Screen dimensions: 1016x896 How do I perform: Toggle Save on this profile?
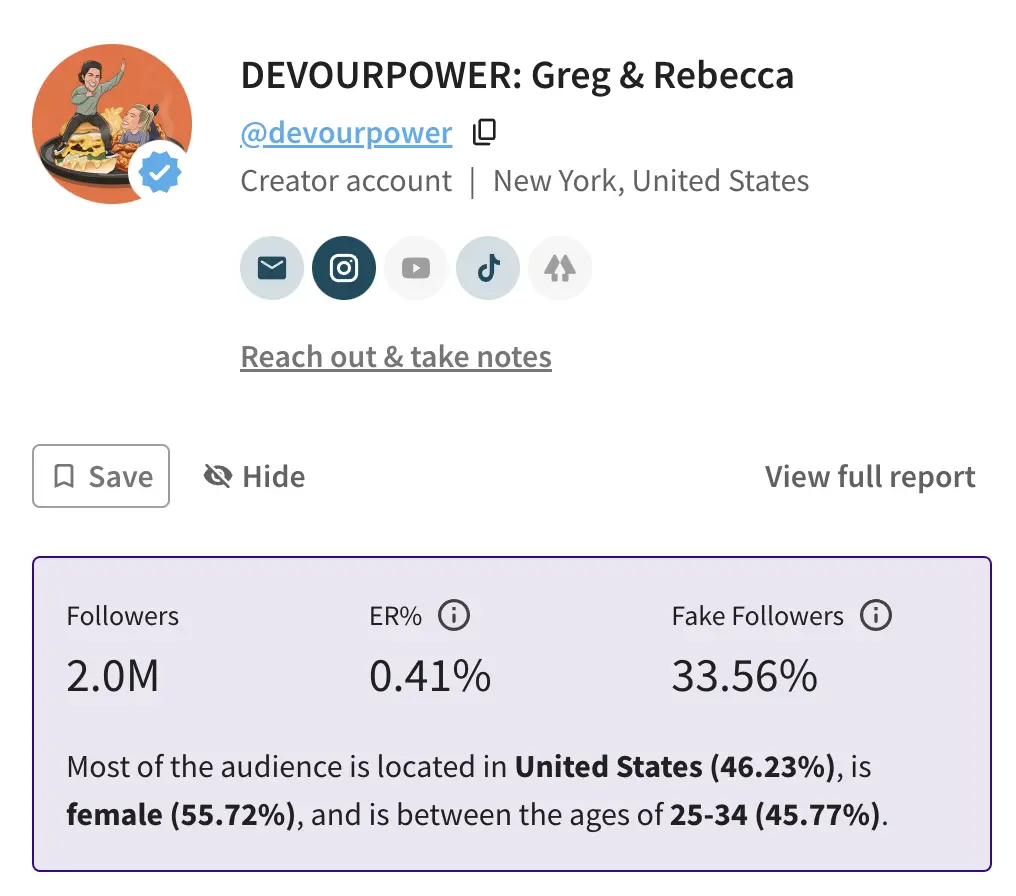click(100, 476)
